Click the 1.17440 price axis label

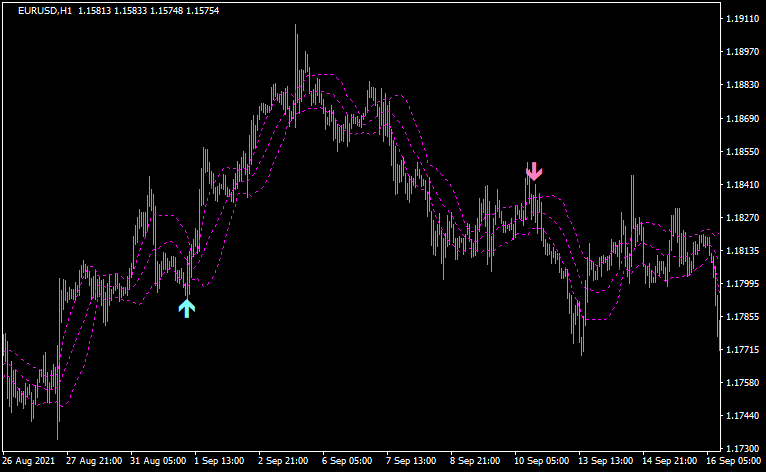(x=741, y=415)
